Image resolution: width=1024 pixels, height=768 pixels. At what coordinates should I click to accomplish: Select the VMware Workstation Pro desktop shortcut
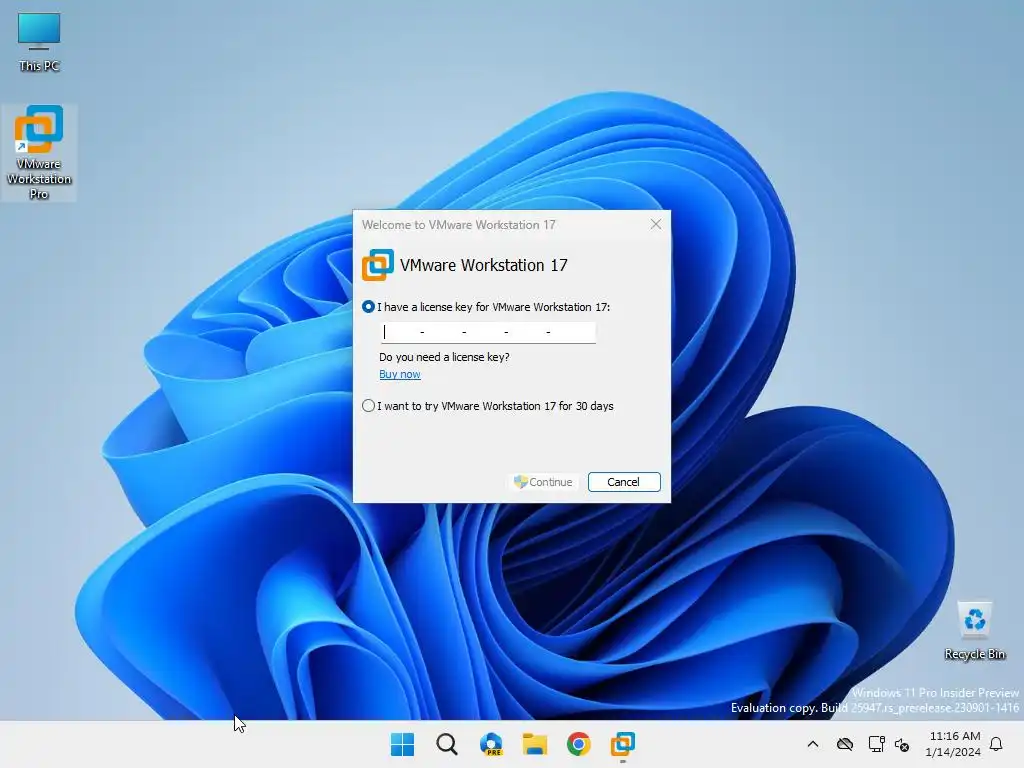(x=39, y=152)
